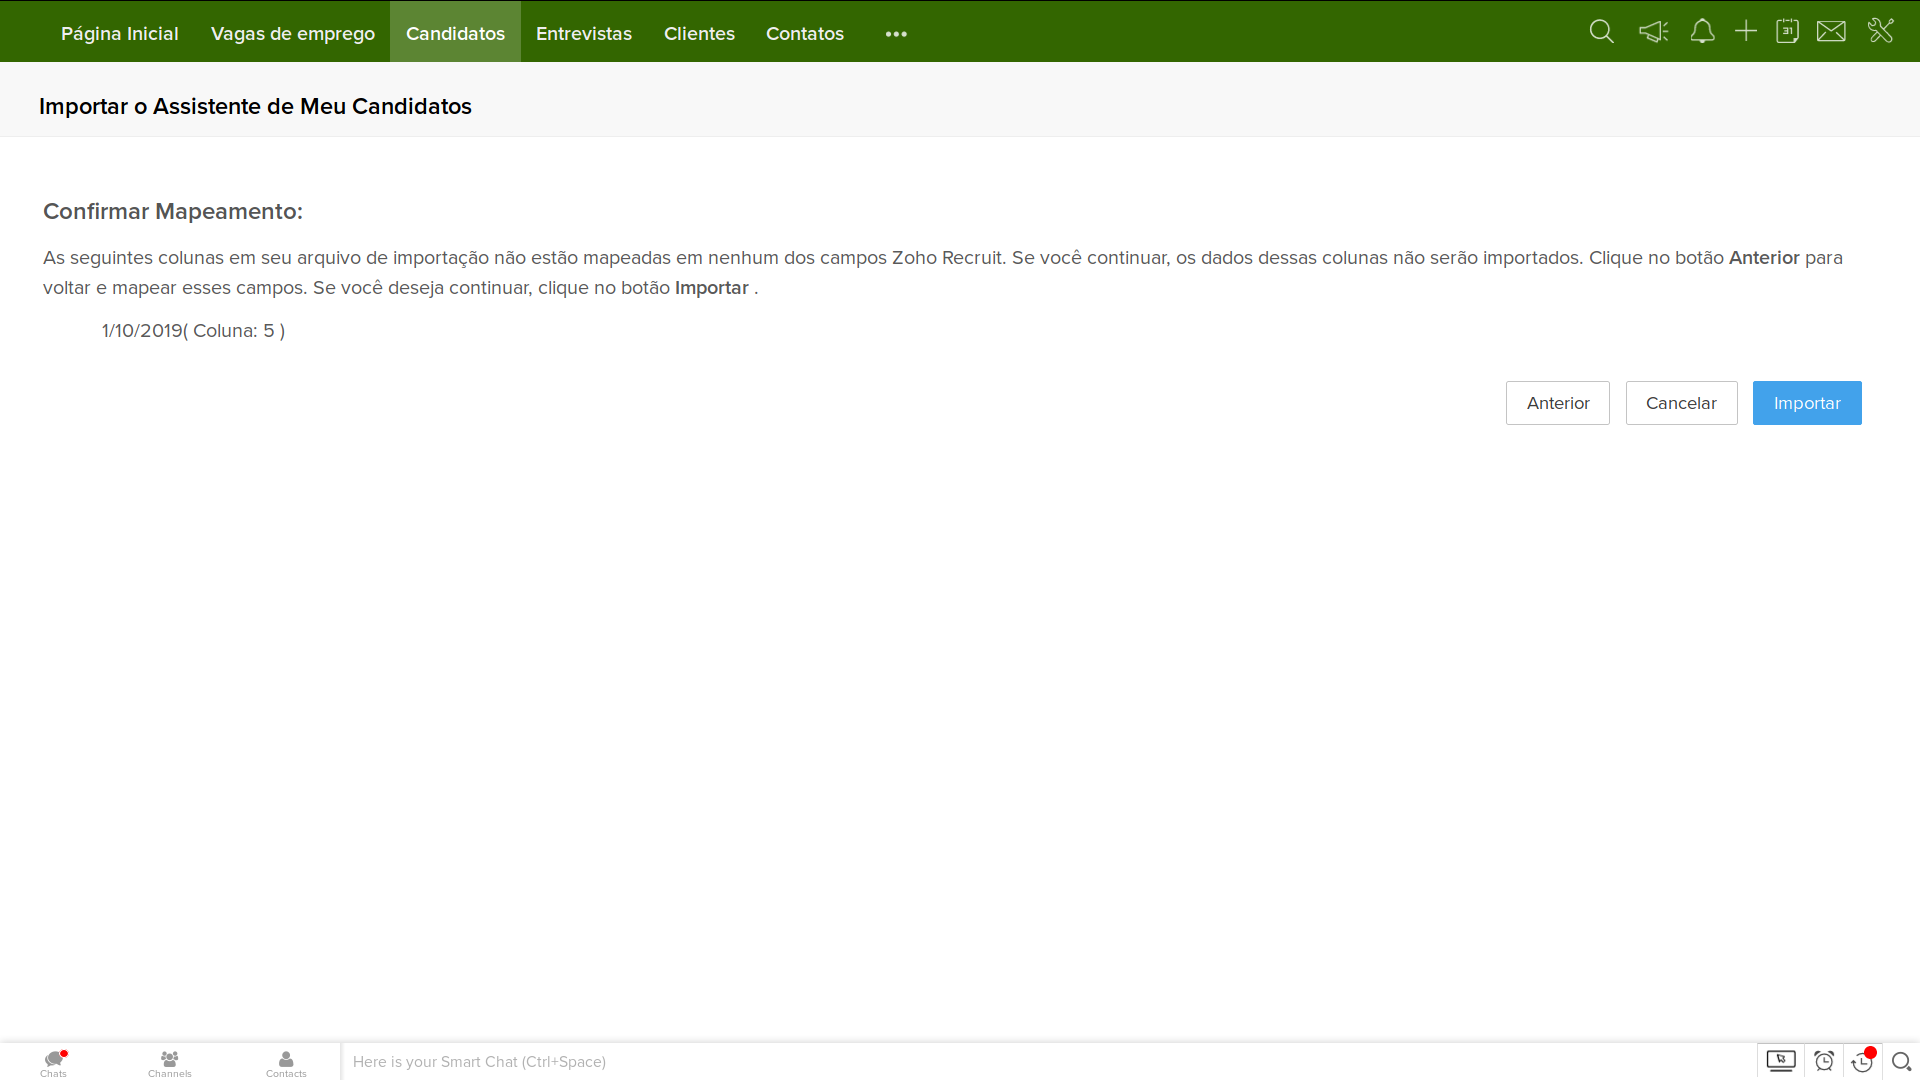Open the bell notifications icon

point(1702,32)
